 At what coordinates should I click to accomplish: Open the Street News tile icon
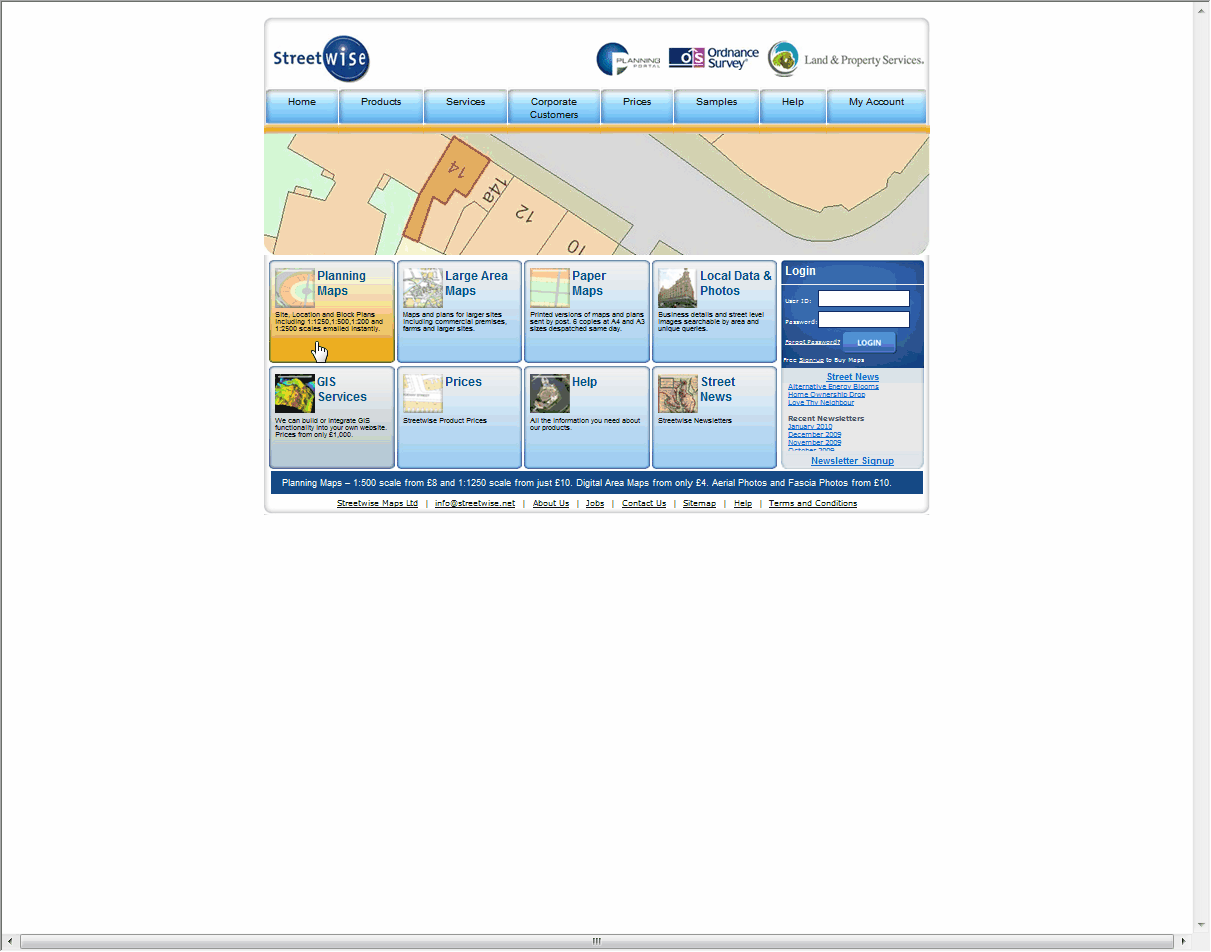tap(677, 394)
